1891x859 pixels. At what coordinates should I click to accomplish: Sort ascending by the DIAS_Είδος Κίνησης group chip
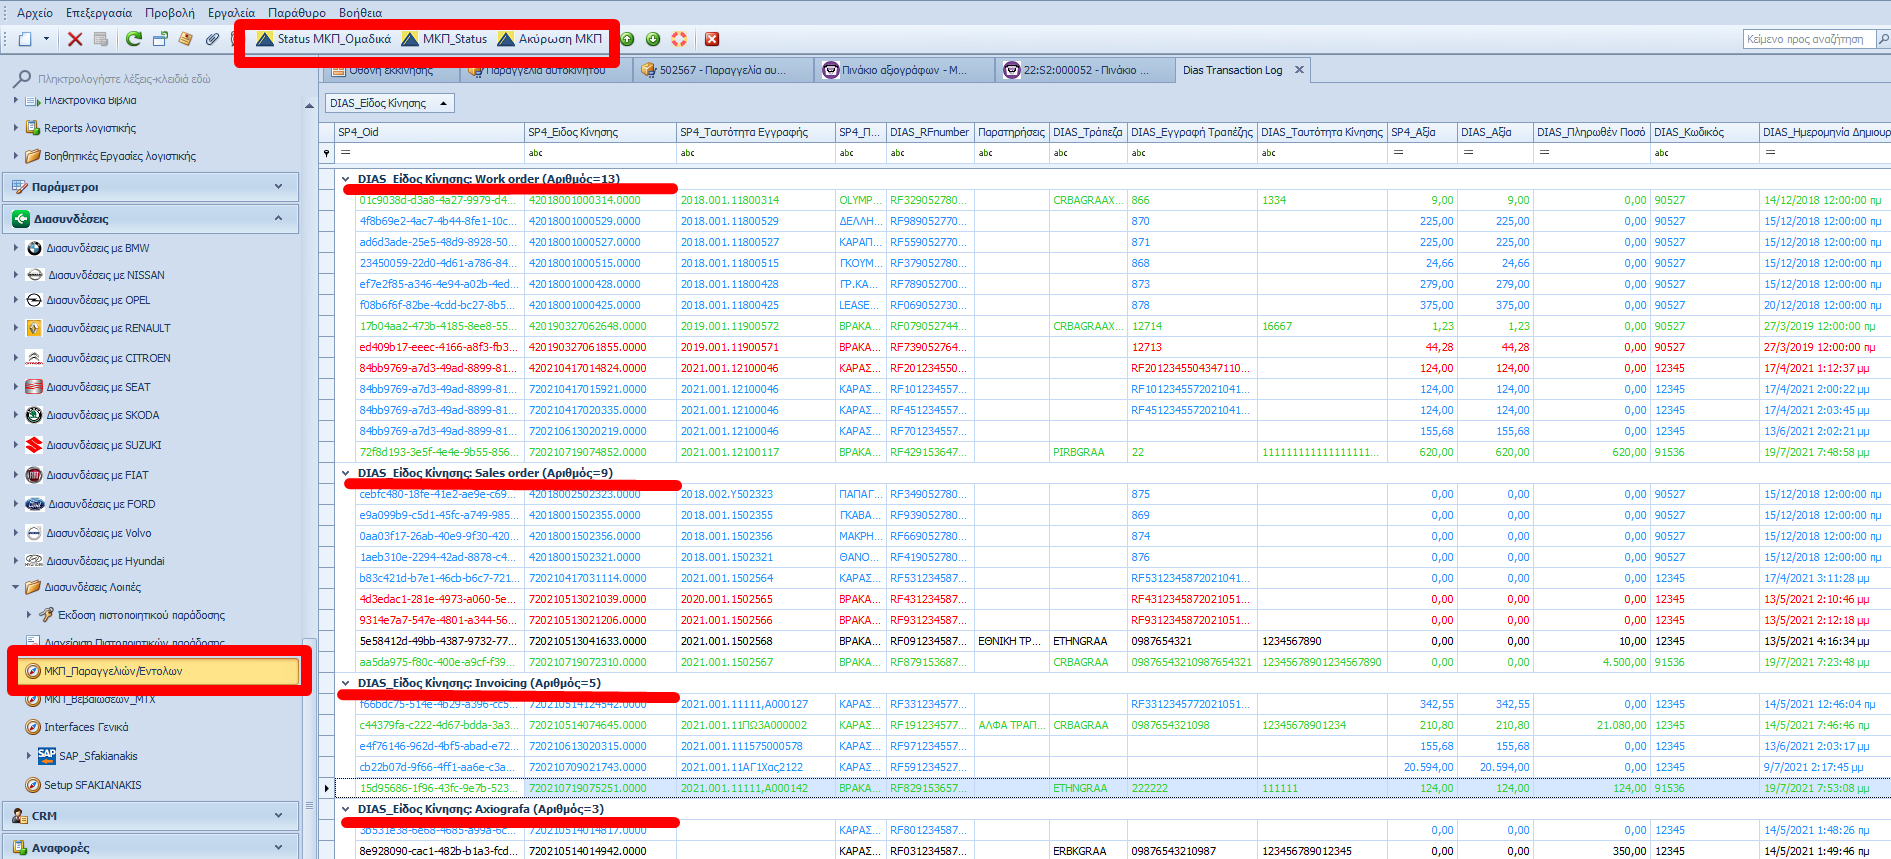[389, 103]
